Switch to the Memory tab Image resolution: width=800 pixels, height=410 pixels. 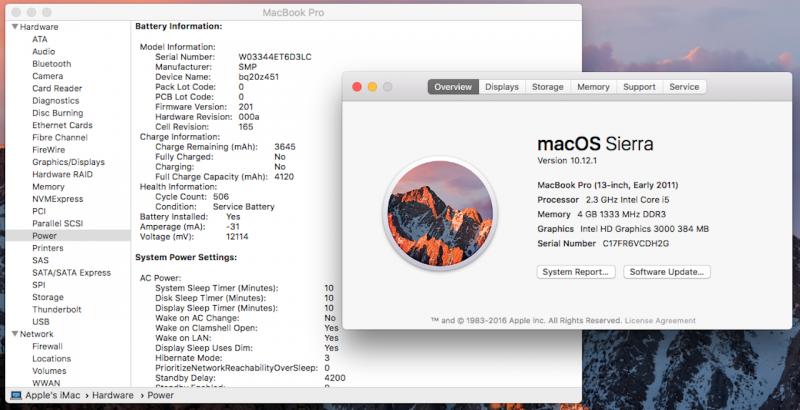point(593,87)
